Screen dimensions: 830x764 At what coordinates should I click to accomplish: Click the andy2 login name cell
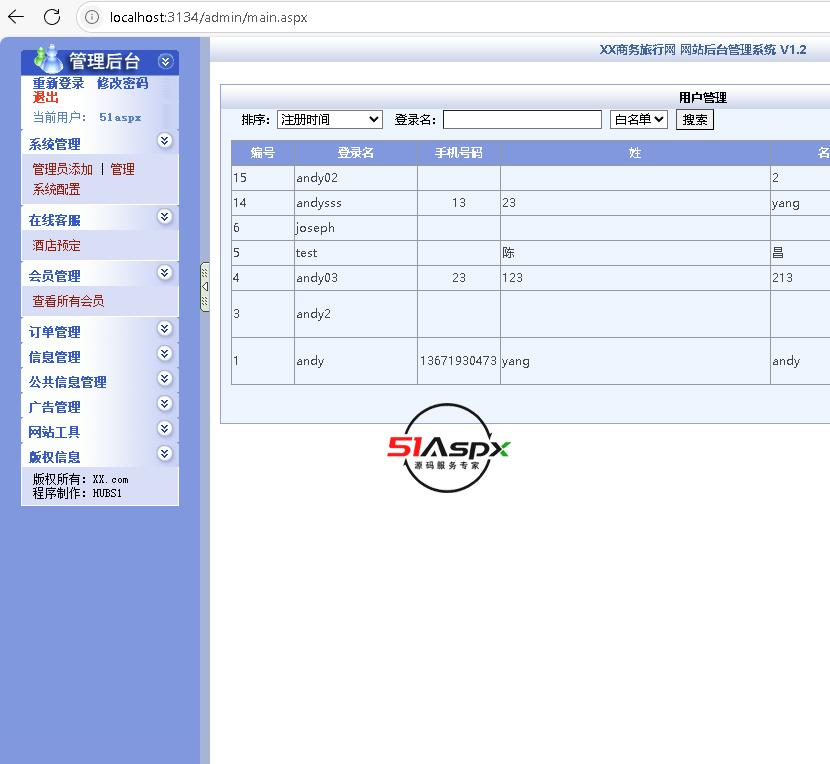[356, 313]
